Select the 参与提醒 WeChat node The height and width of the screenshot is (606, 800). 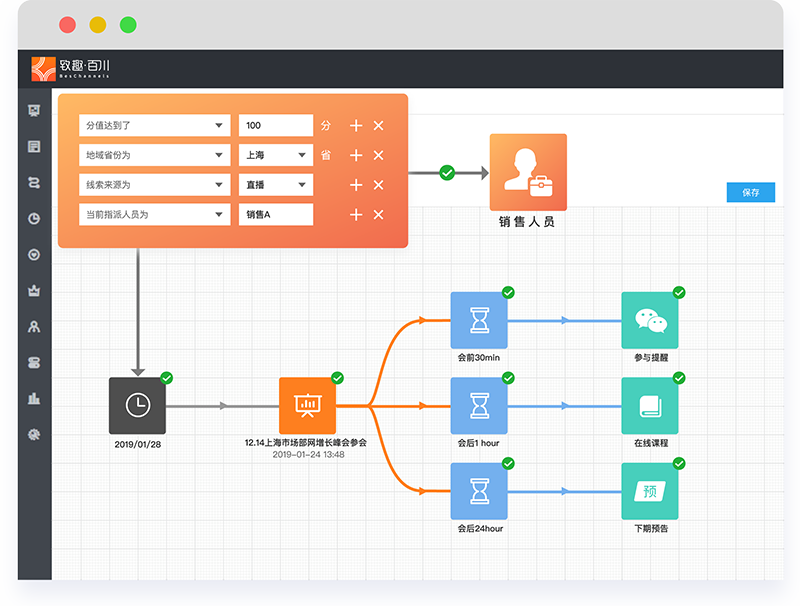coord(650,320)
